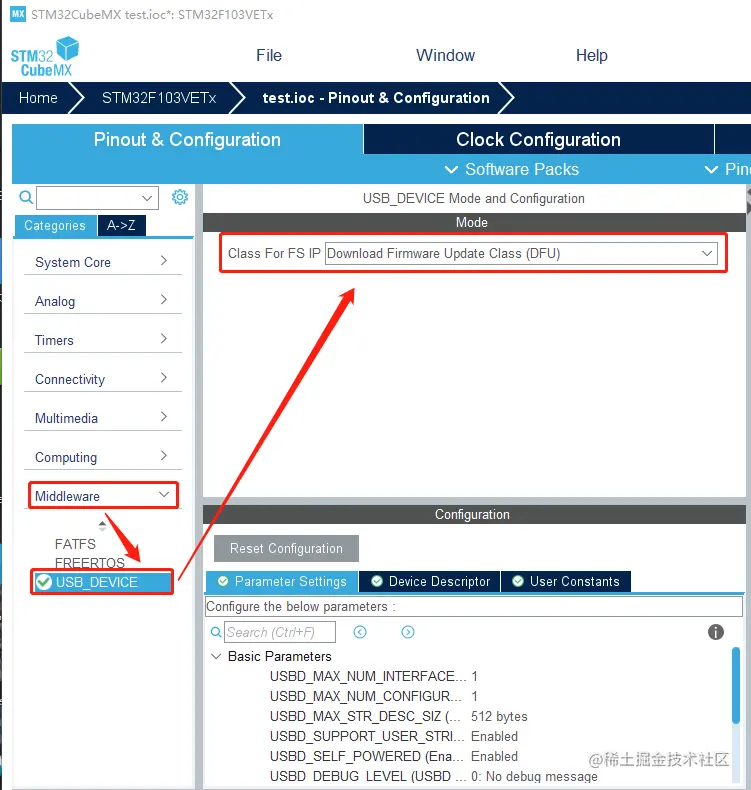Click the Configuration section header
Screen dimensions: 751x790
(474, 514)
